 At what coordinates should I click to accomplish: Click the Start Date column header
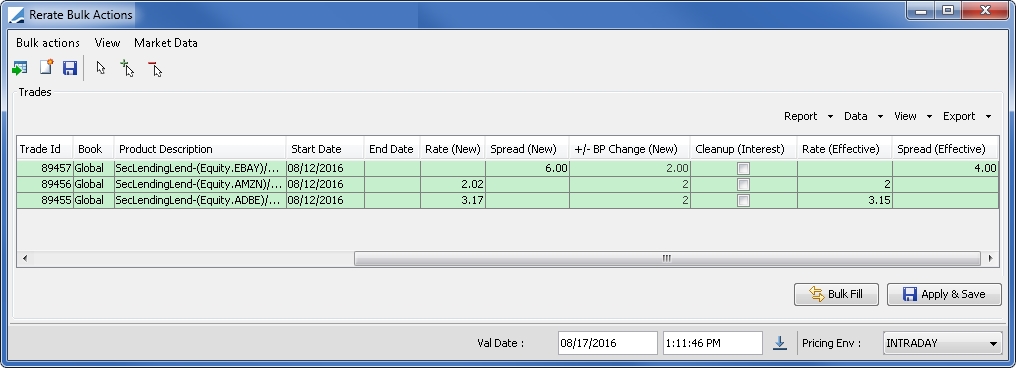click(325, 149)
